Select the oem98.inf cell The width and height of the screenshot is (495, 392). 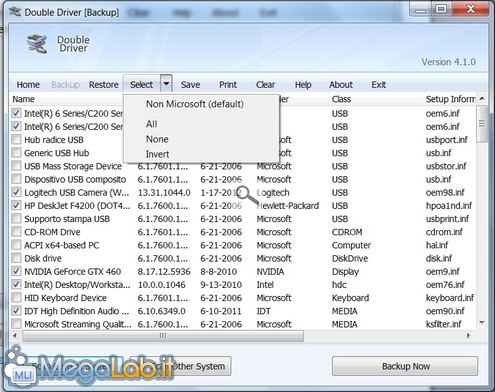445,192
